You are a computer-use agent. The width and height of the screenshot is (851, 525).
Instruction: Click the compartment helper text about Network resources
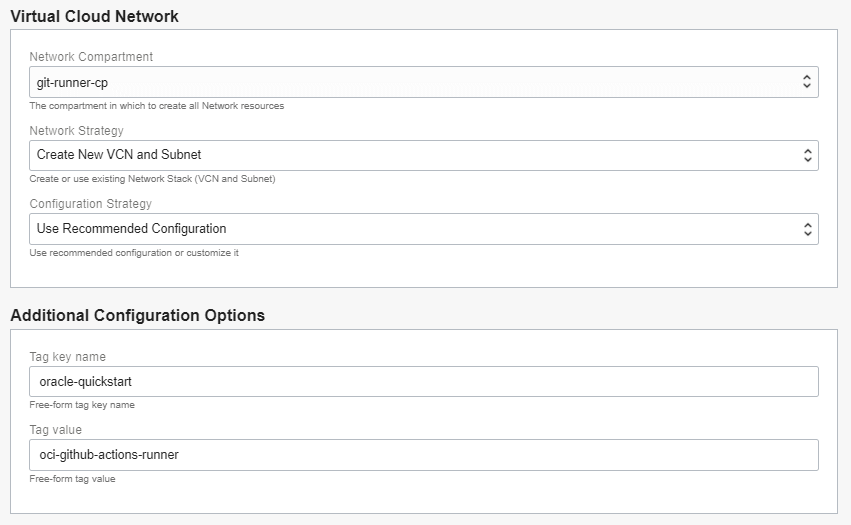156,106
